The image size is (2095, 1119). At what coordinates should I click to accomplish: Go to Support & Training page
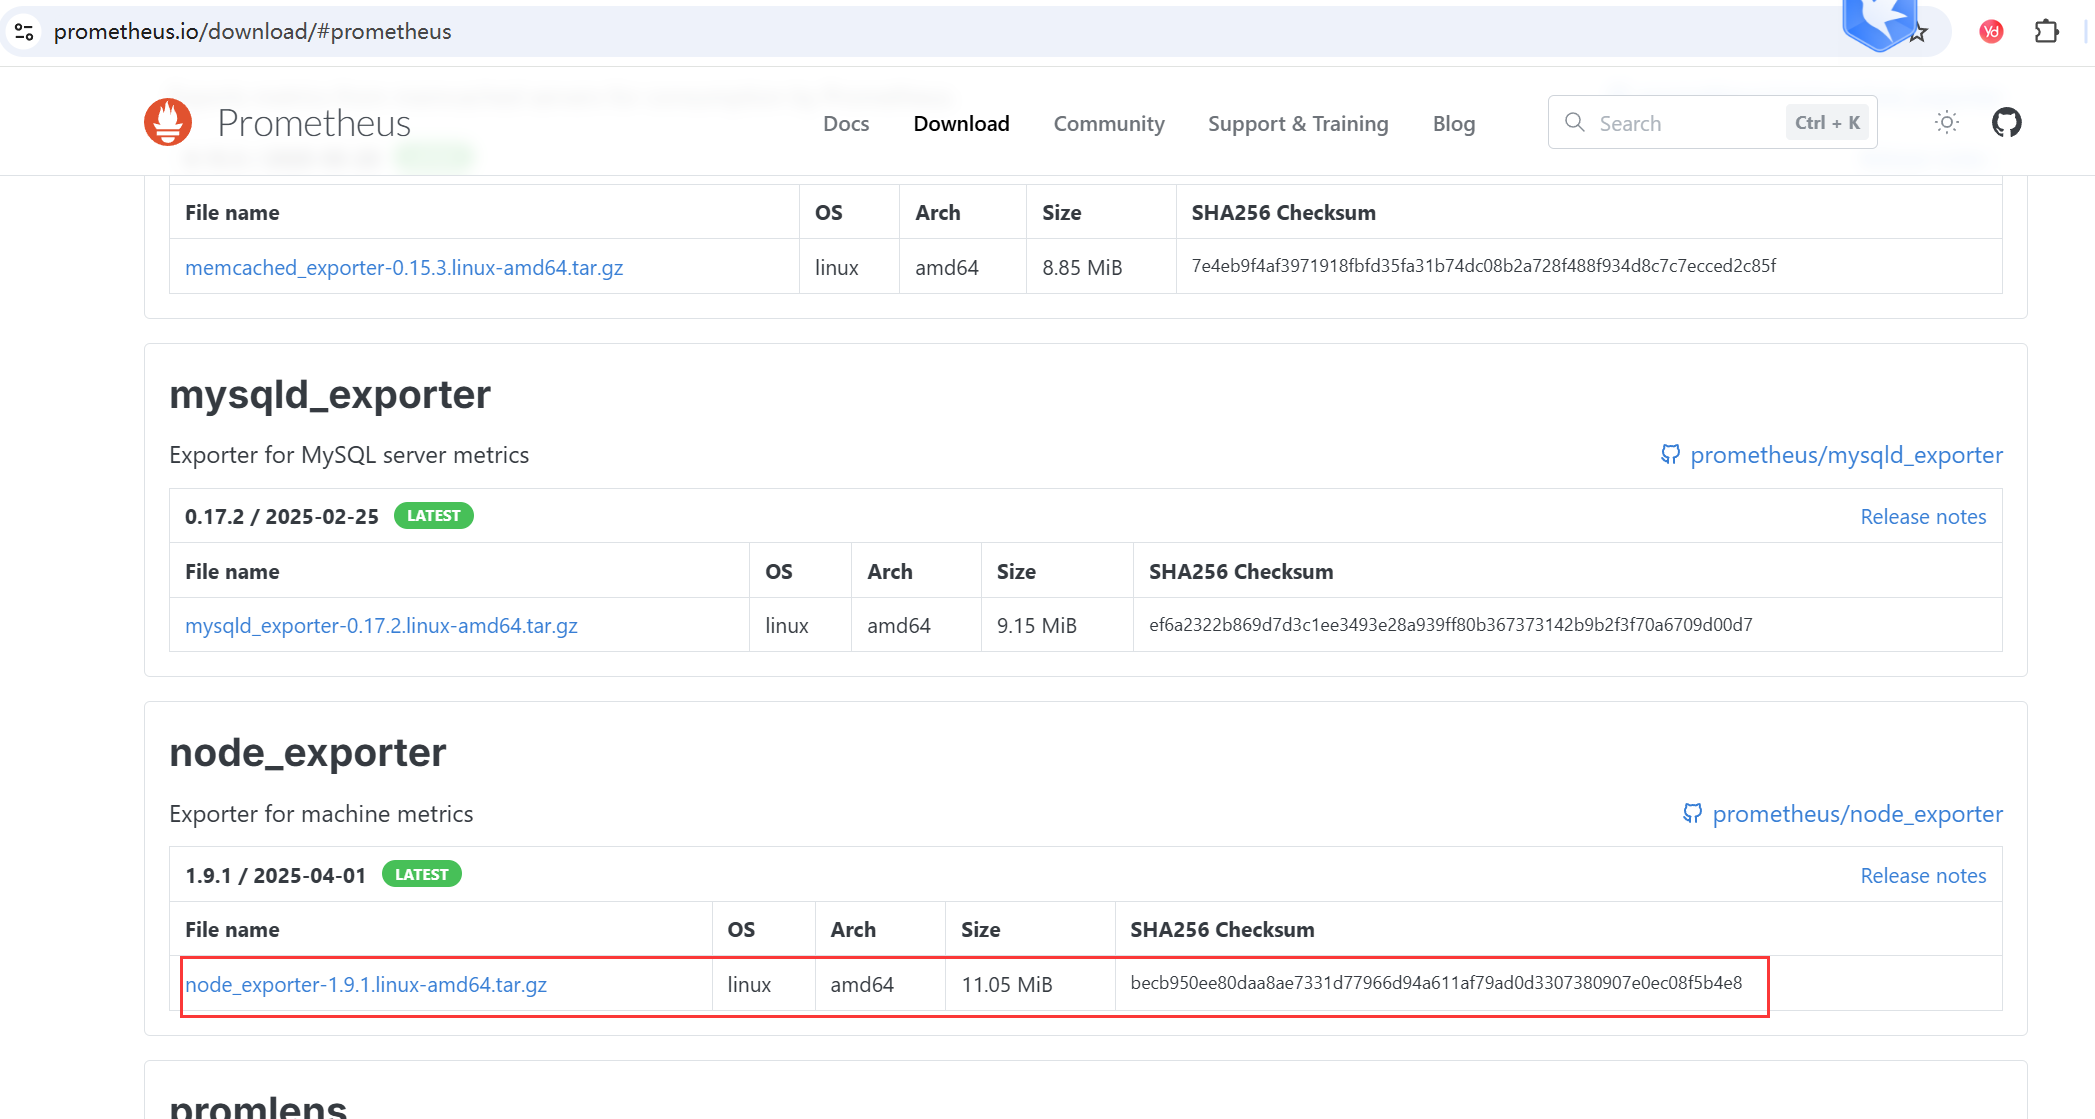[x=1298, y=124]
